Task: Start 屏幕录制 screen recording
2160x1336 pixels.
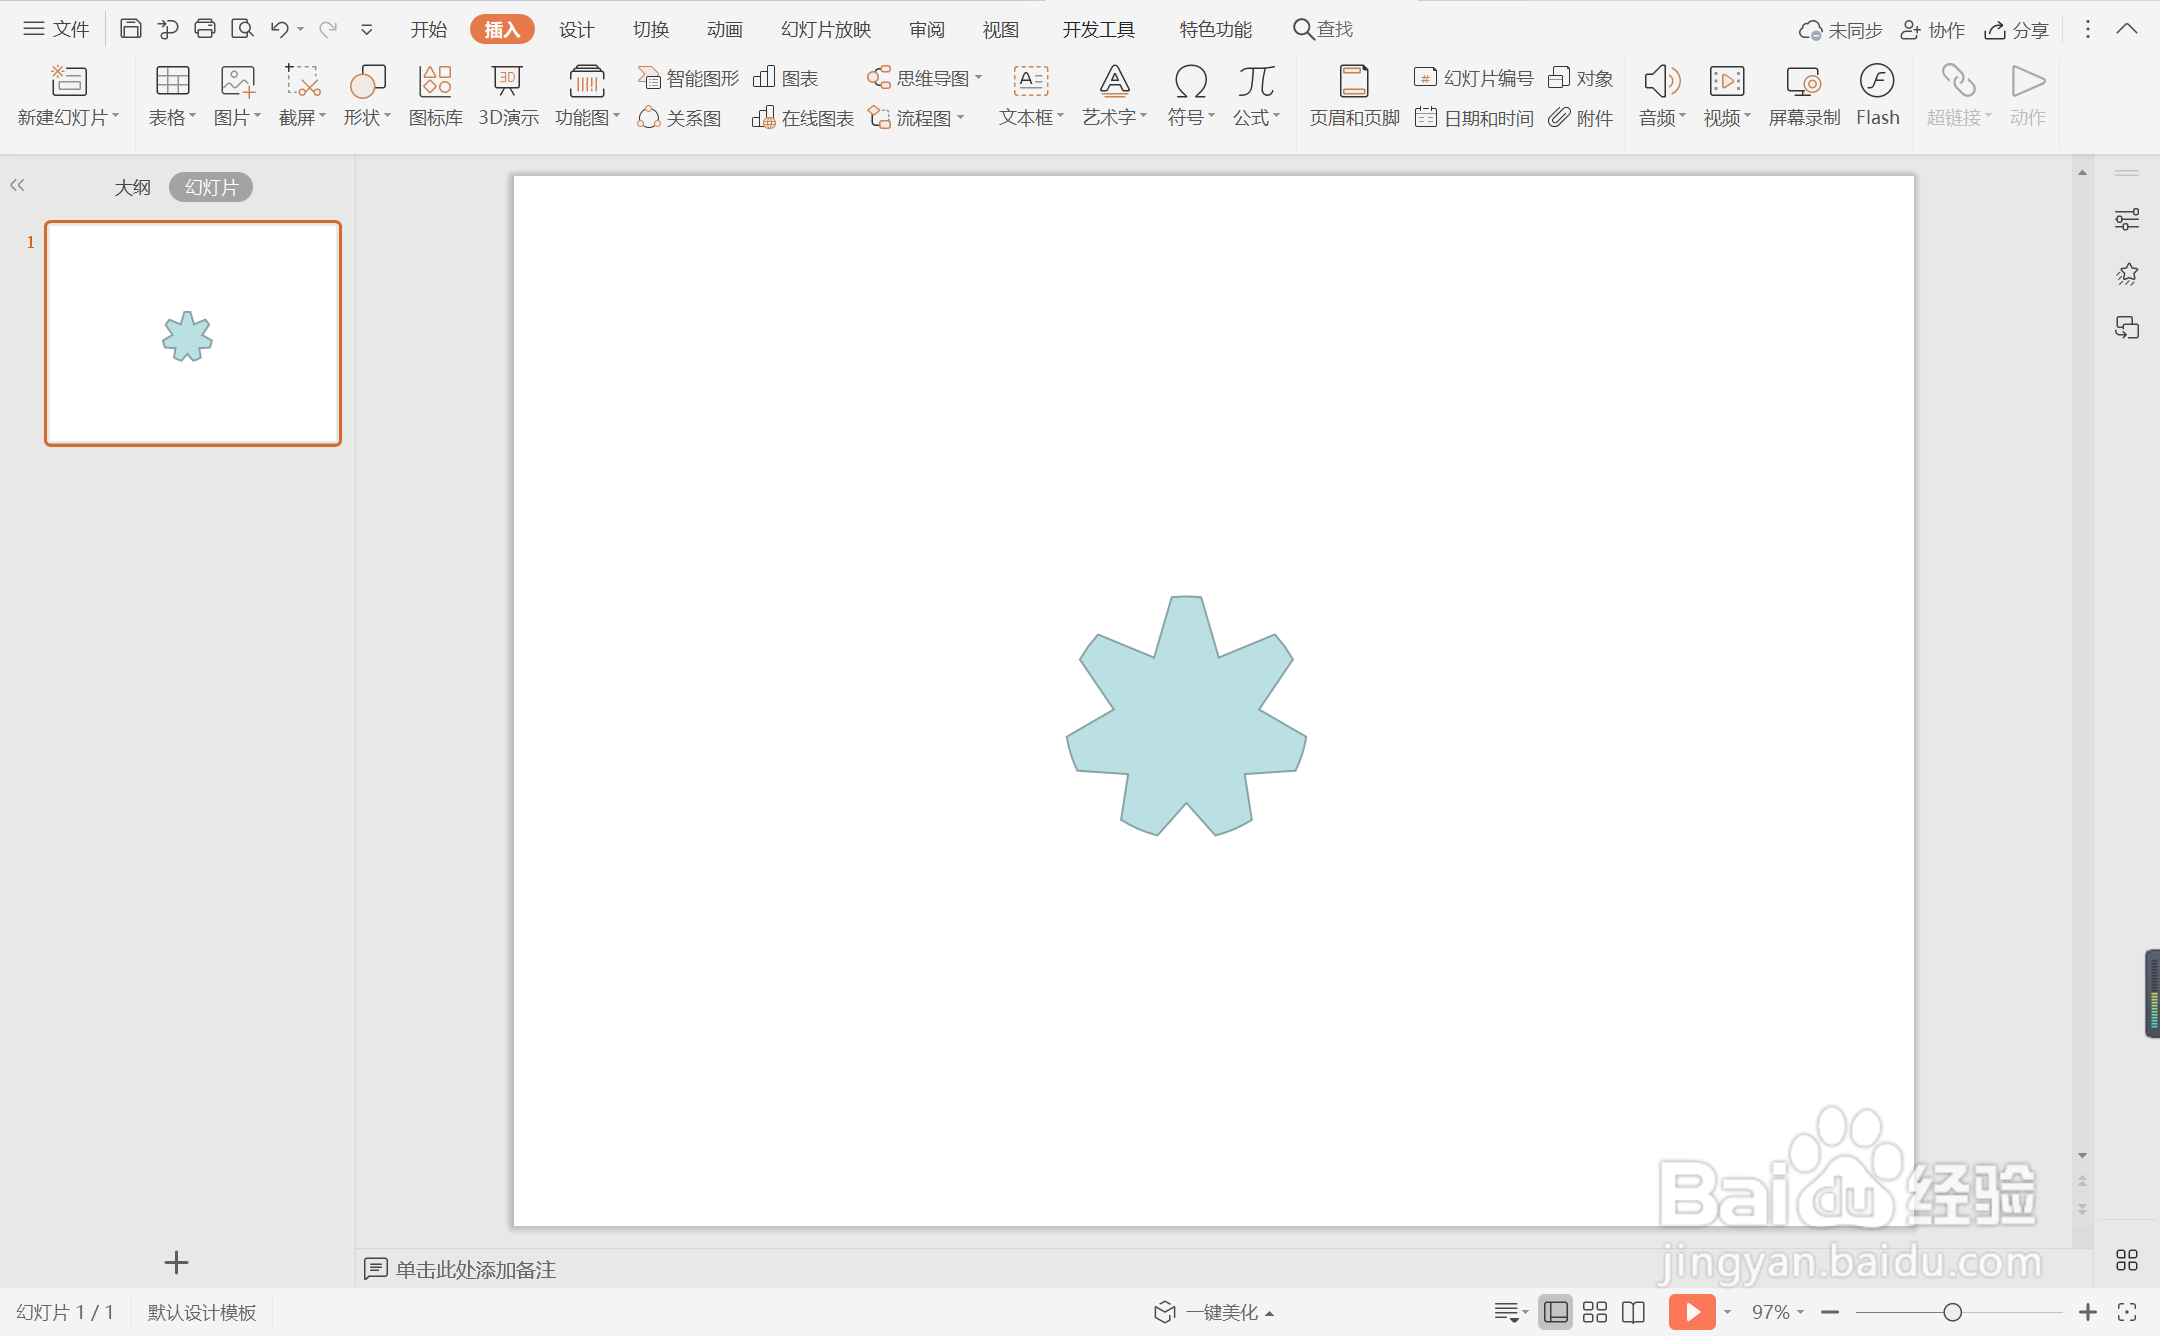Action: click(x=1804, y=96)
